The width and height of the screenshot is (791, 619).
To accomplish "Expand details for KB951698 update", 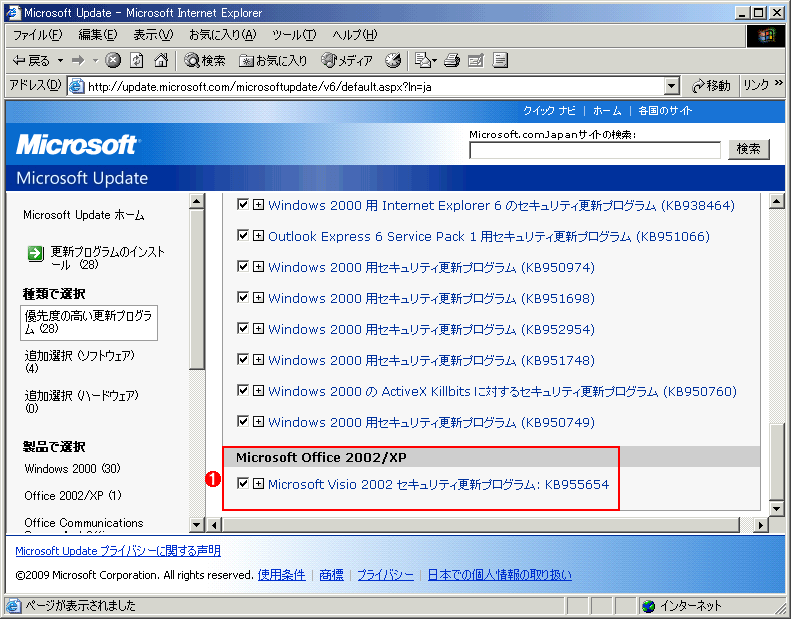I will [x=258, y=298].
